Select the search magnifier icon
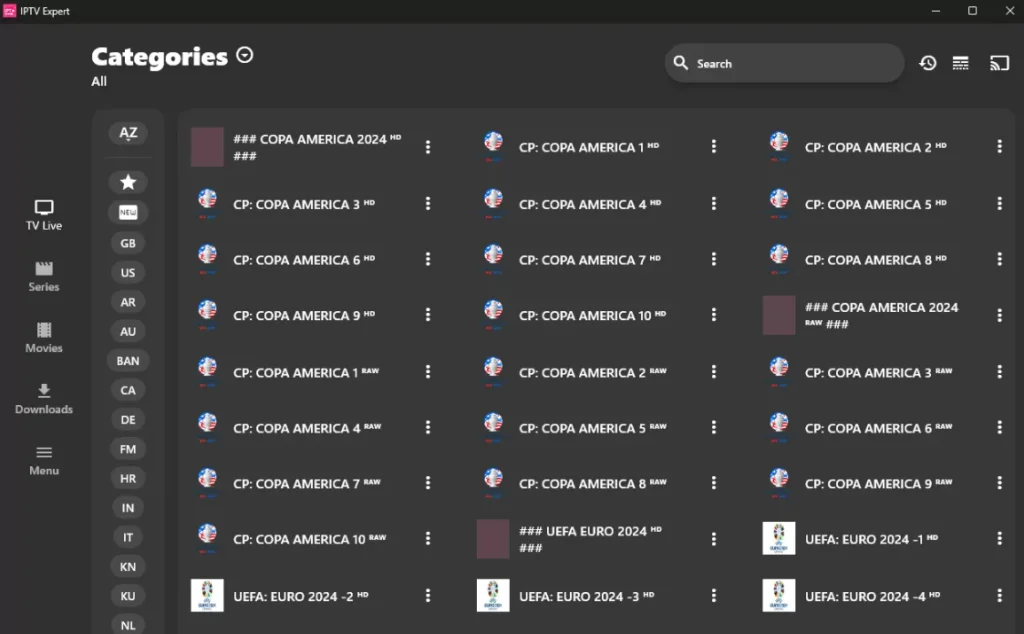Screen dimensions: 1024x634 [x=681, y=63]
